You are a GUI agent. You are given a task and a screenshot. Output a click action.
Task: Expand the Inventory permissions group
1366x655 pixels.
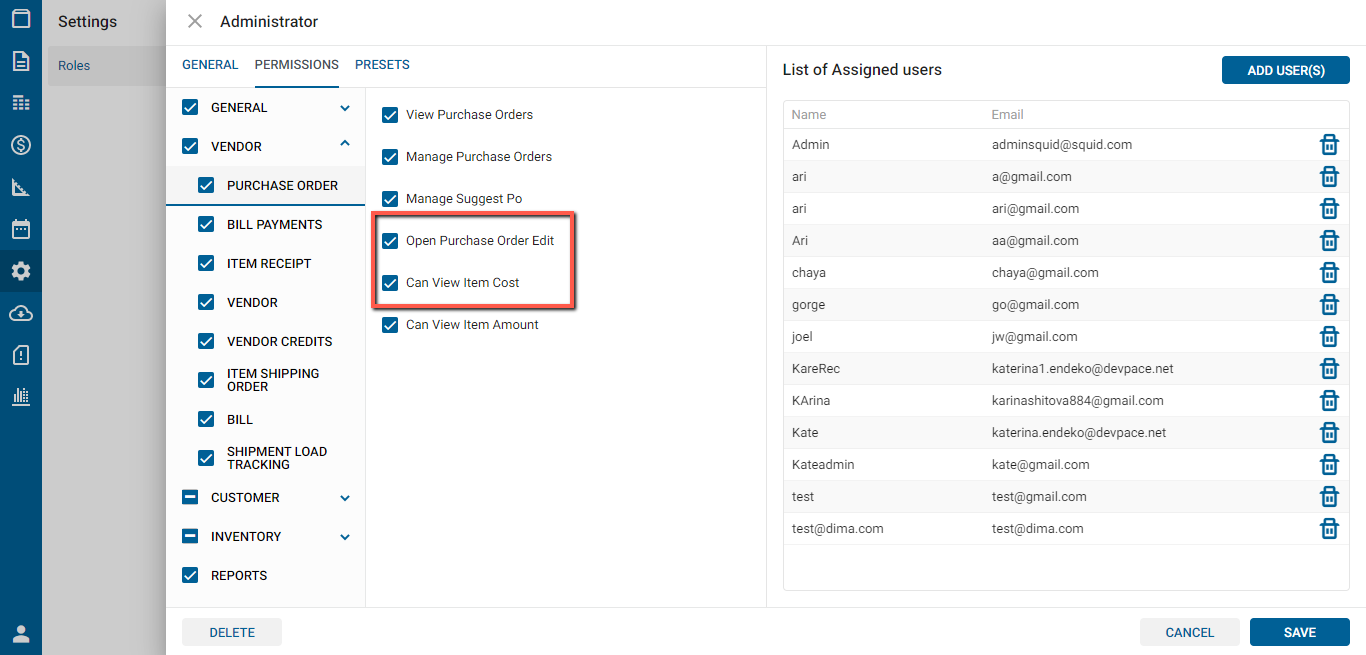(x=345, y=537)
